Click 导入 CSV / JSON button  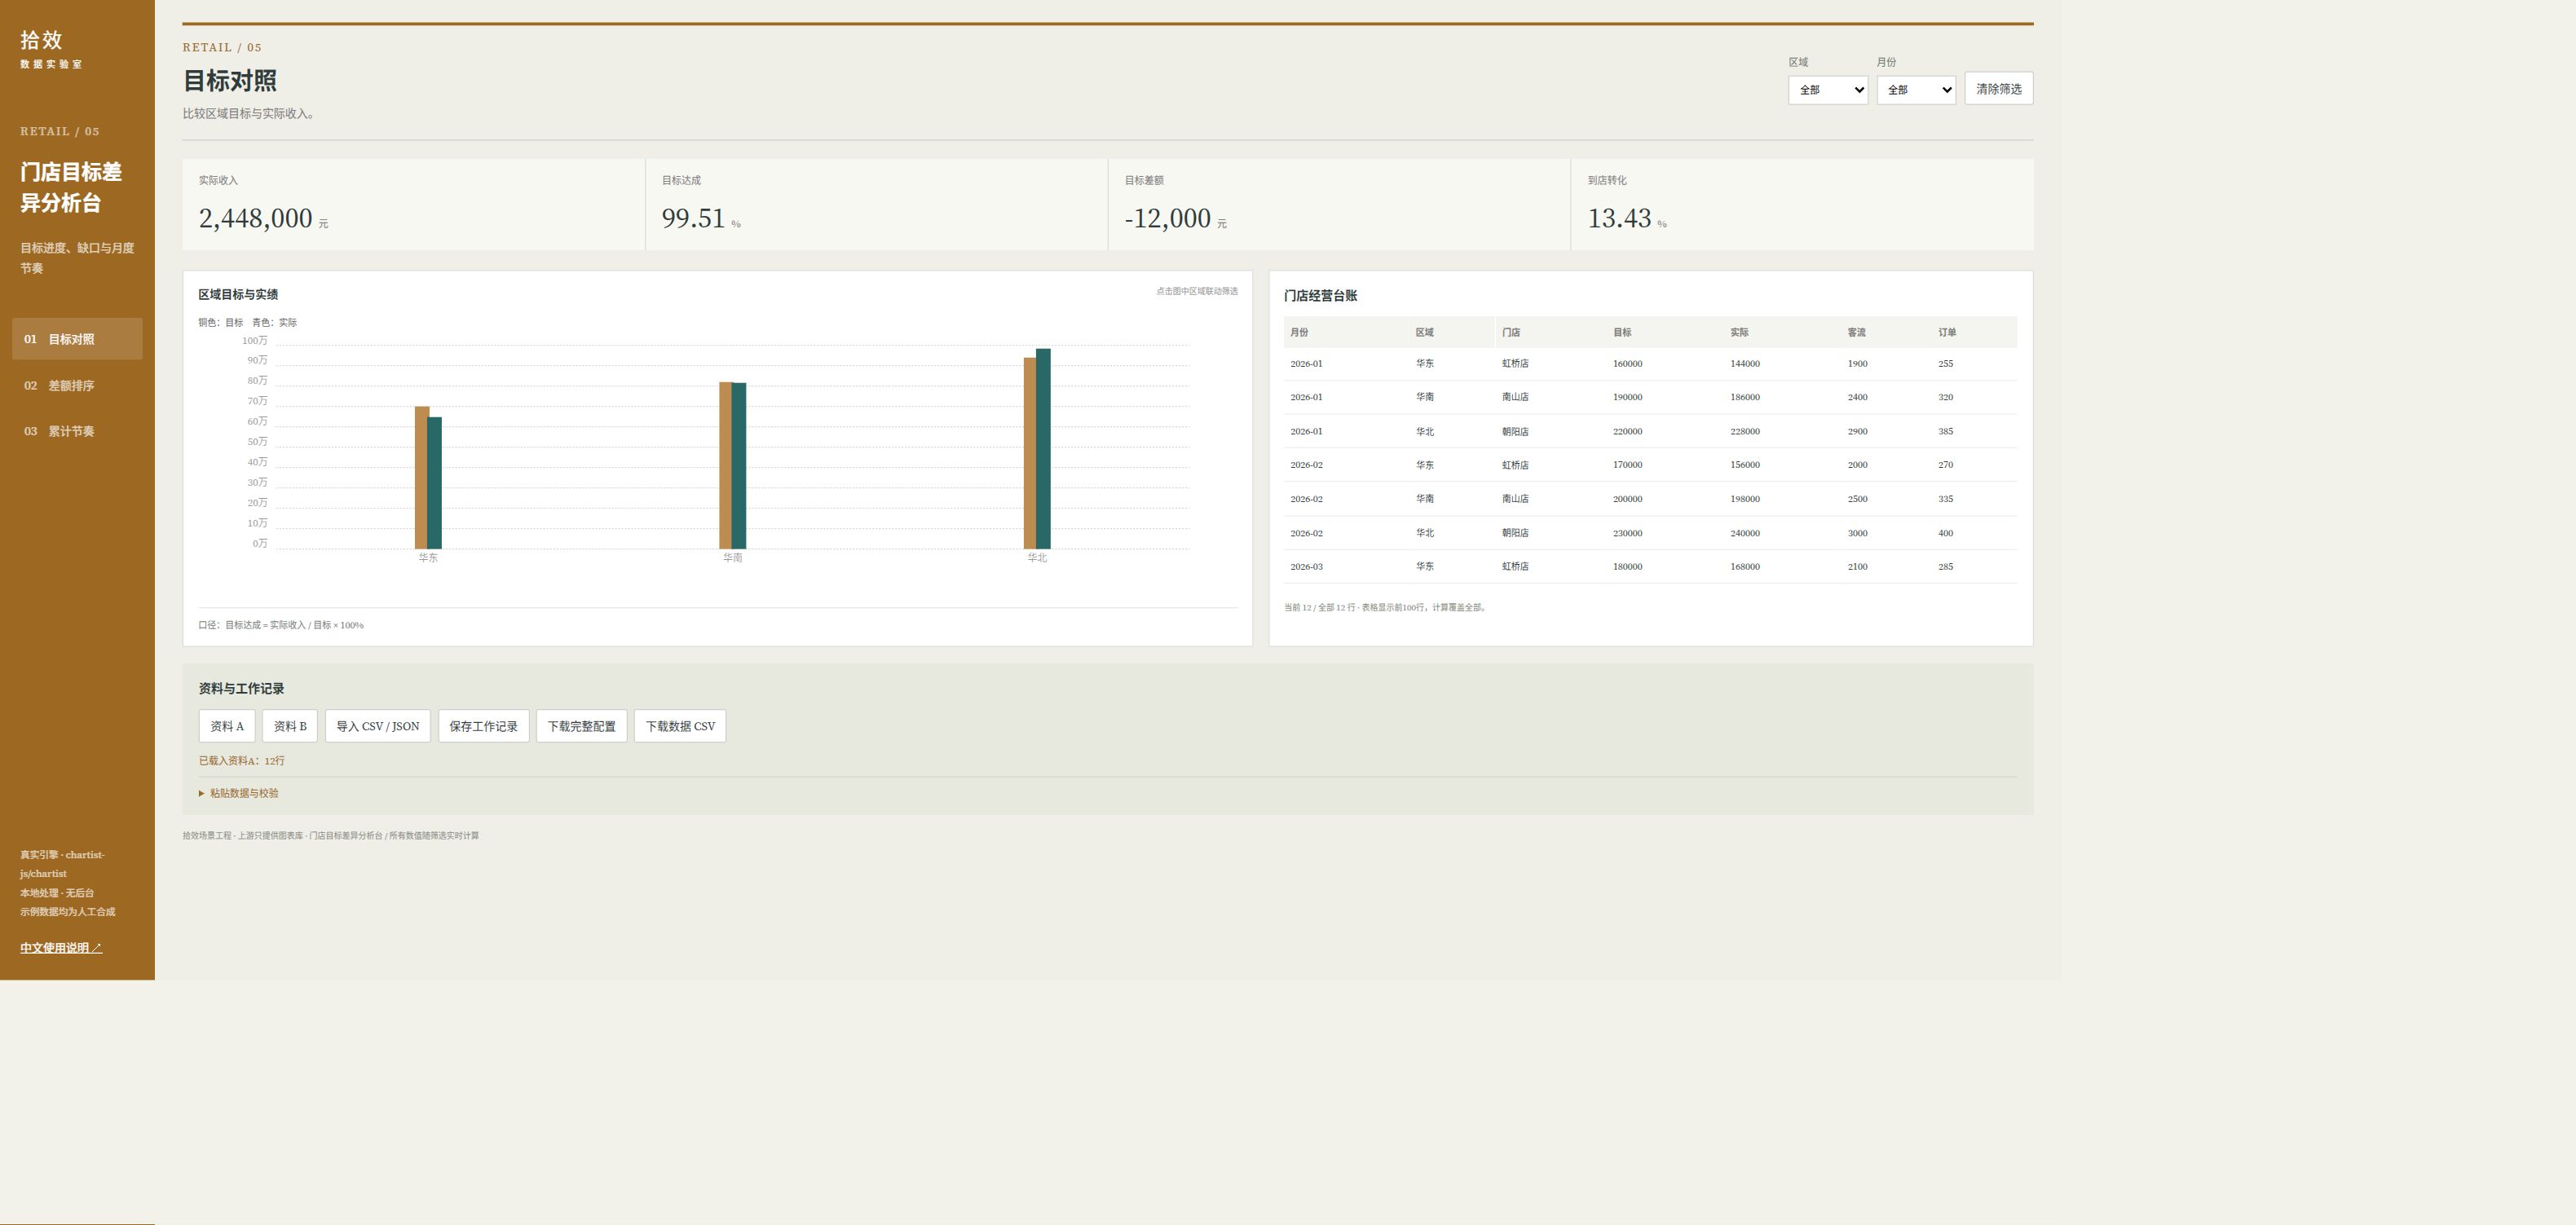click(377, 726)
